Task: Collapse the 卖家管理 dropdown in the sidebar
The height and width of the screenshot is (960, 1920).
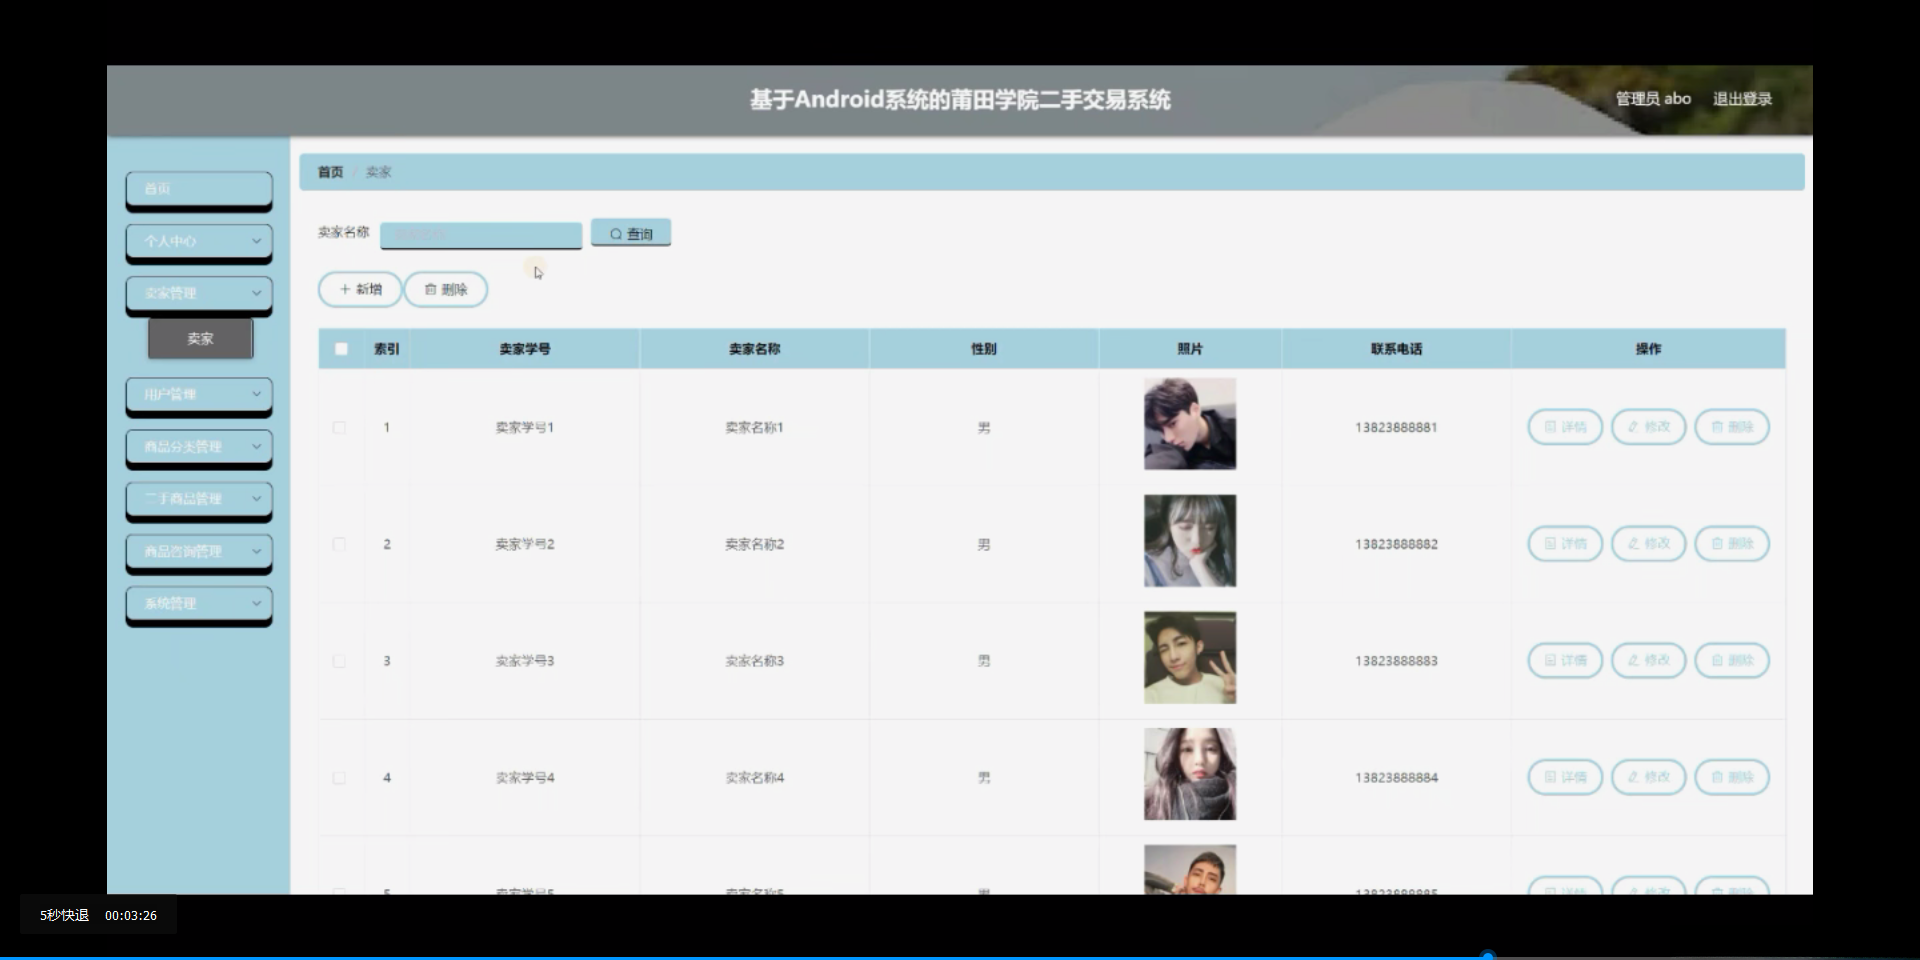Action: [198, 293]
